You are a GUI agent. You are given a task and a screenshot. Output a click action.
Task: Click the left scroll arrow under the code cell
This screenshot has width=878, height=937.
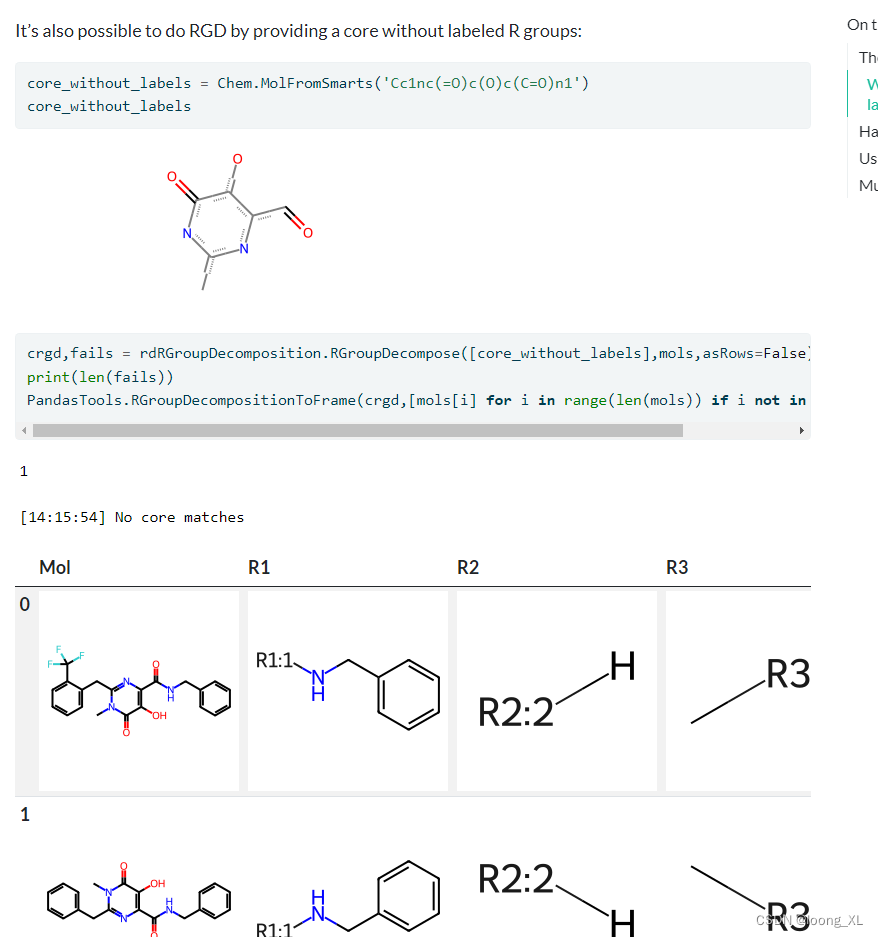coord(24,430)
